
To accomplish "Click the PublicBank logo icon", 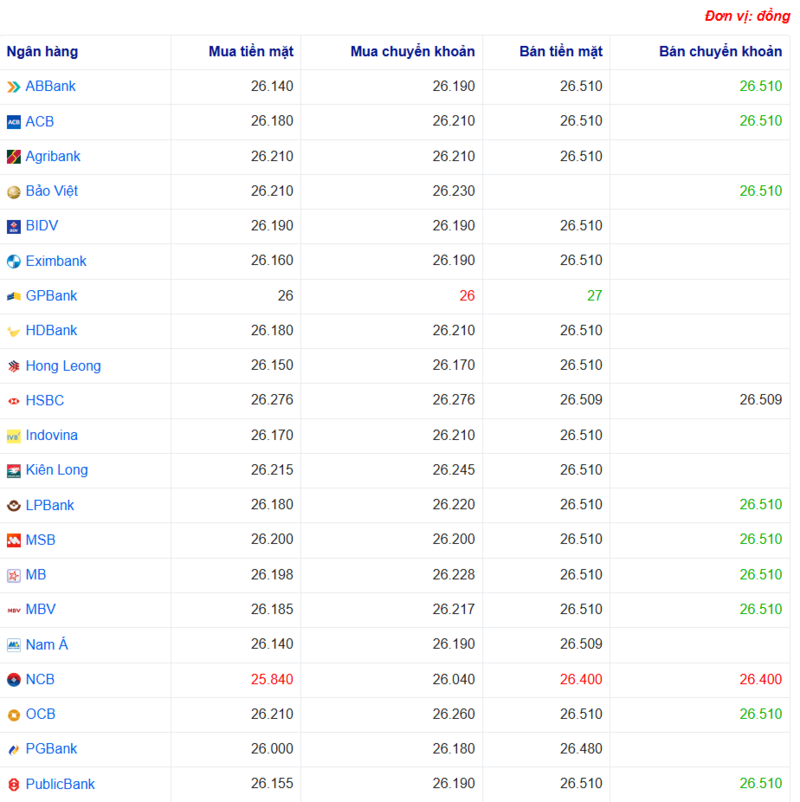I will pyautogui.click(x=14, y=785).
